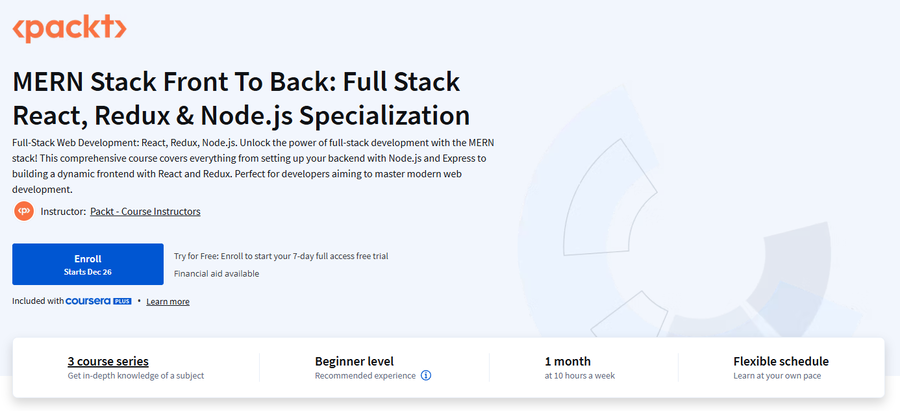Viewport: 900px width, 411px height.
Task: Click the 'at 10 hours a week' text
Action: pos(580,376)
